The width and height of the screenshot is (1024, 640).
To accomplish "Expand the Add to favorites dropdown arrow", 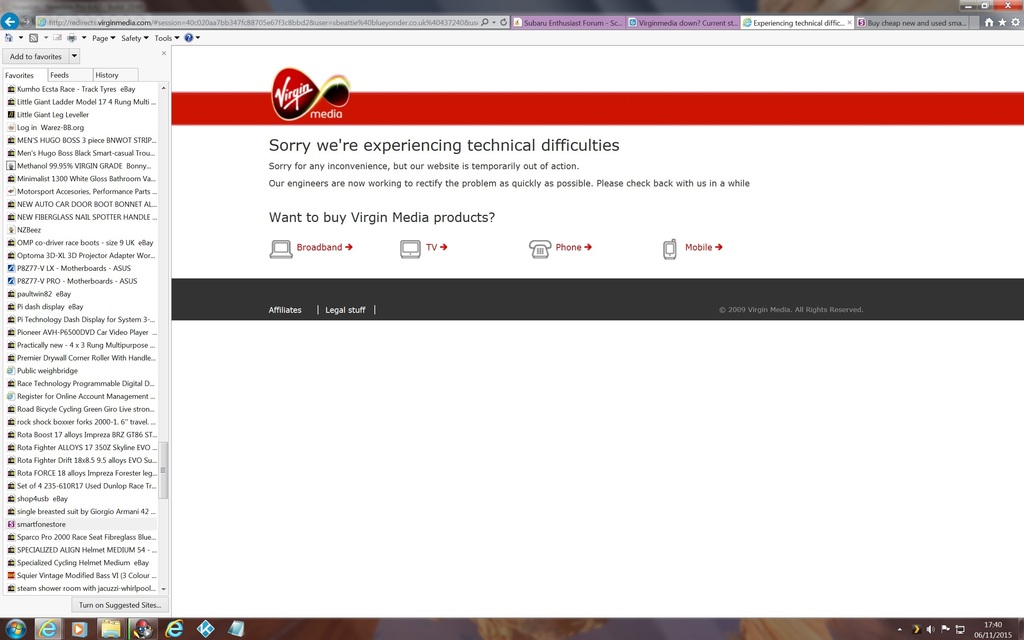I will (74, 56).
